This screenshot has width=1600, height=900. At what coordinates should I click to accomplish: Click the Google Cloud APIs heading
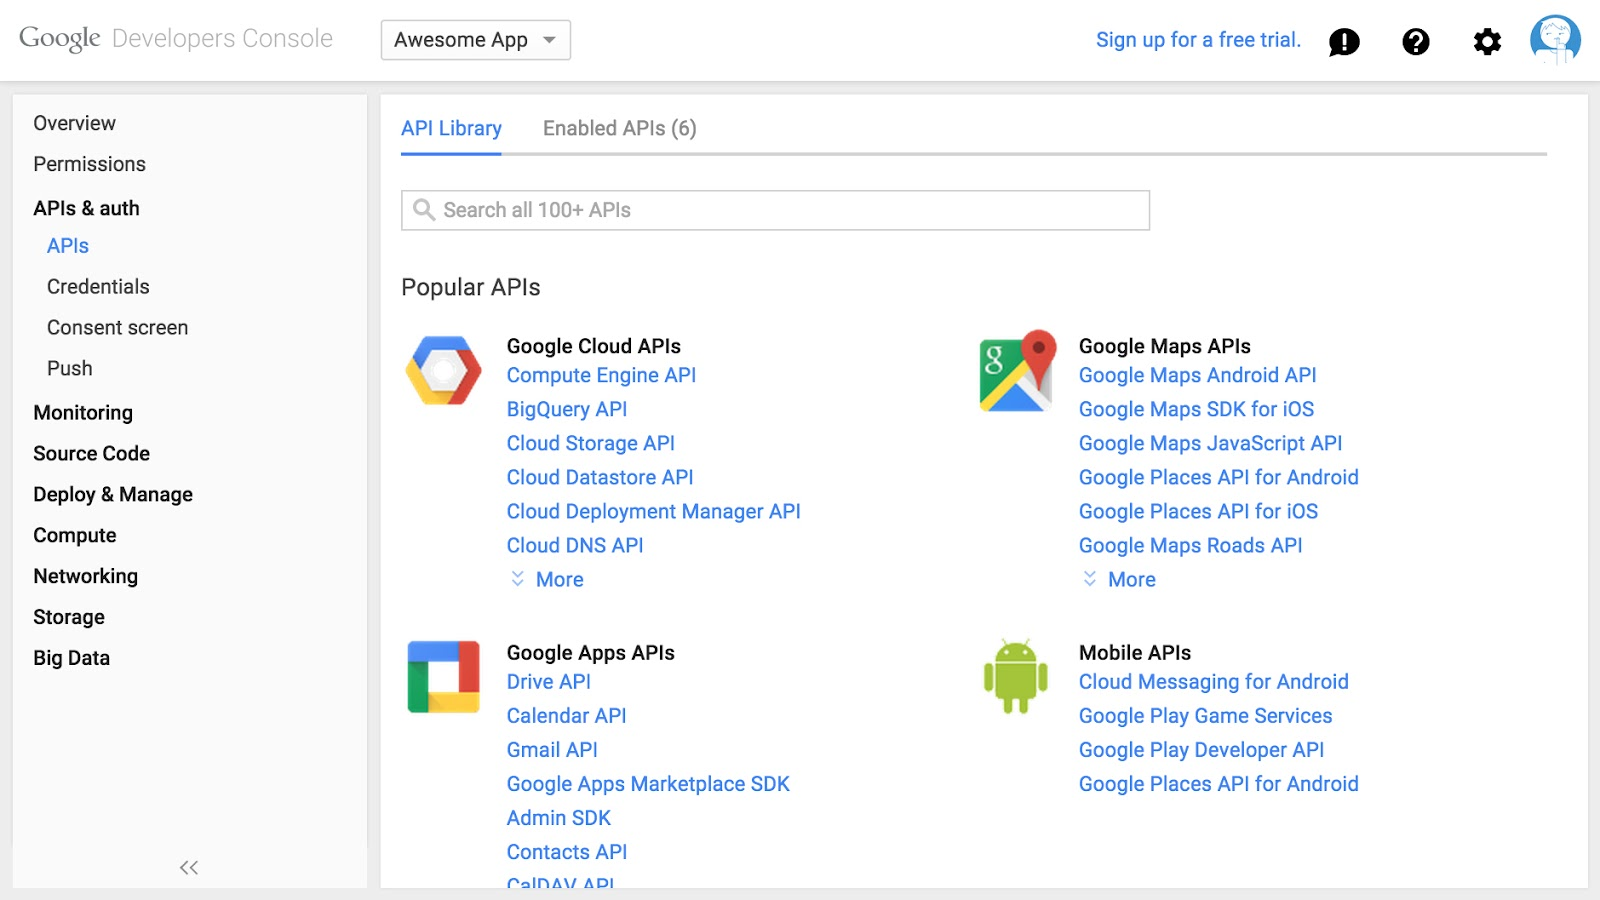(x=594, y=346)
